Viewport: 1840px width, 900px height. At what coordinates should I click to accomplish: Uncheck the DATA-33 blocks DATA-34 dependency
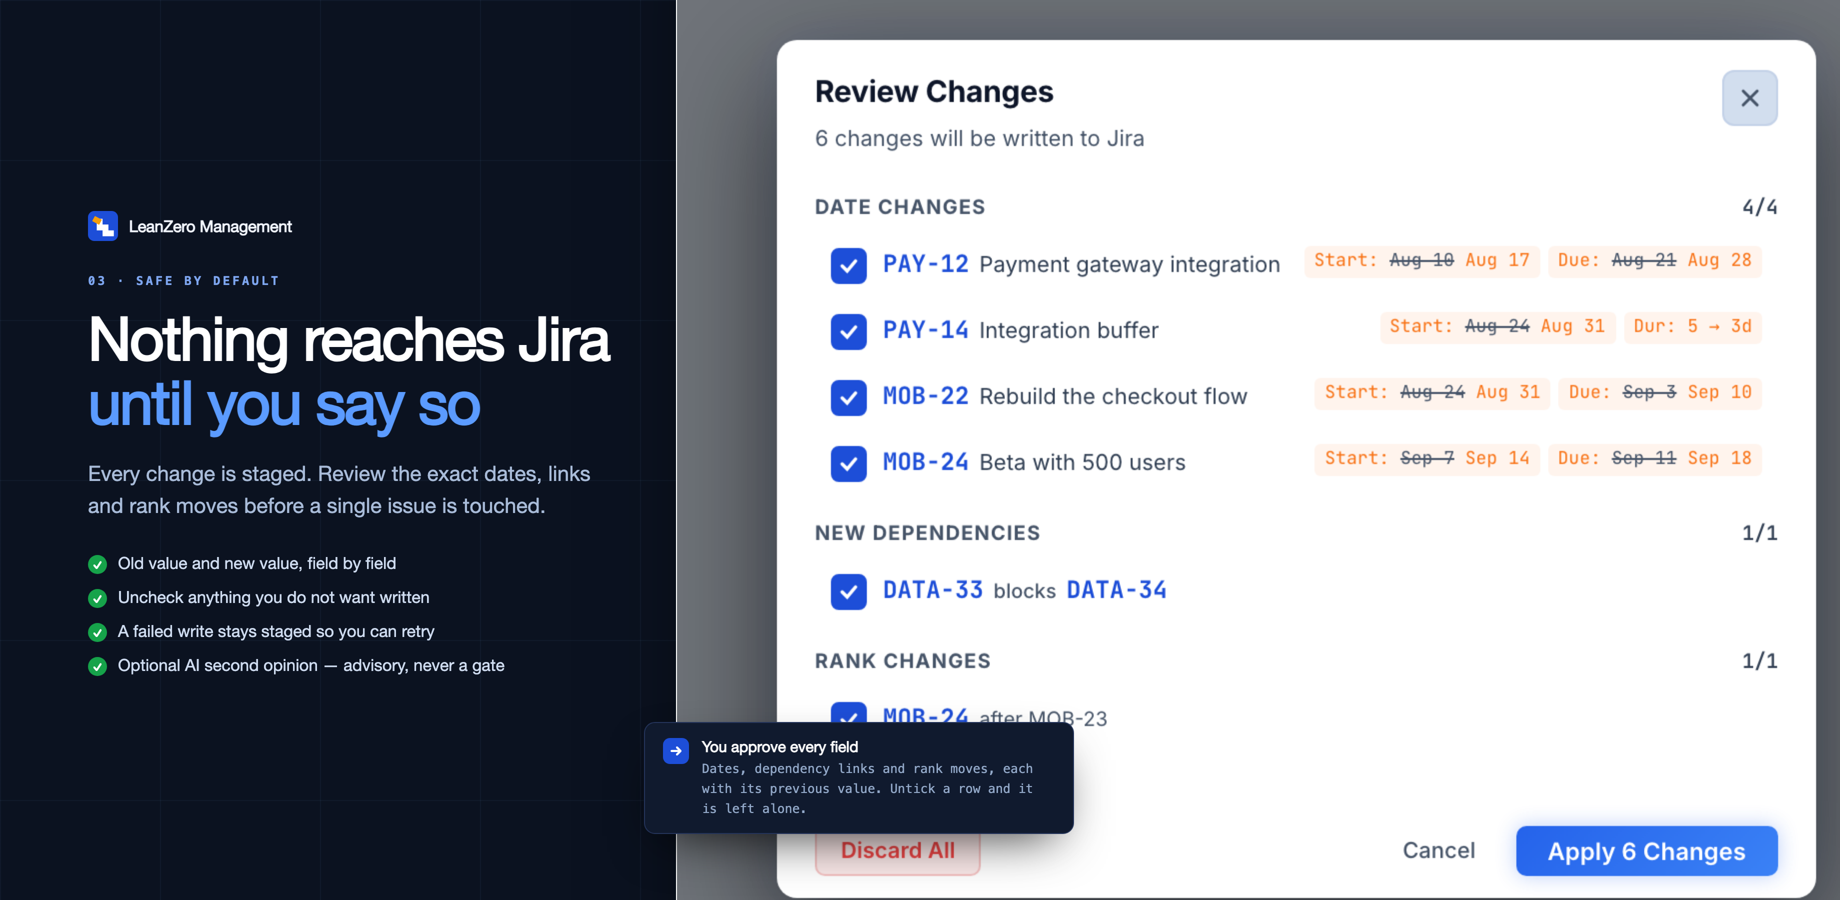pos(848,591)
